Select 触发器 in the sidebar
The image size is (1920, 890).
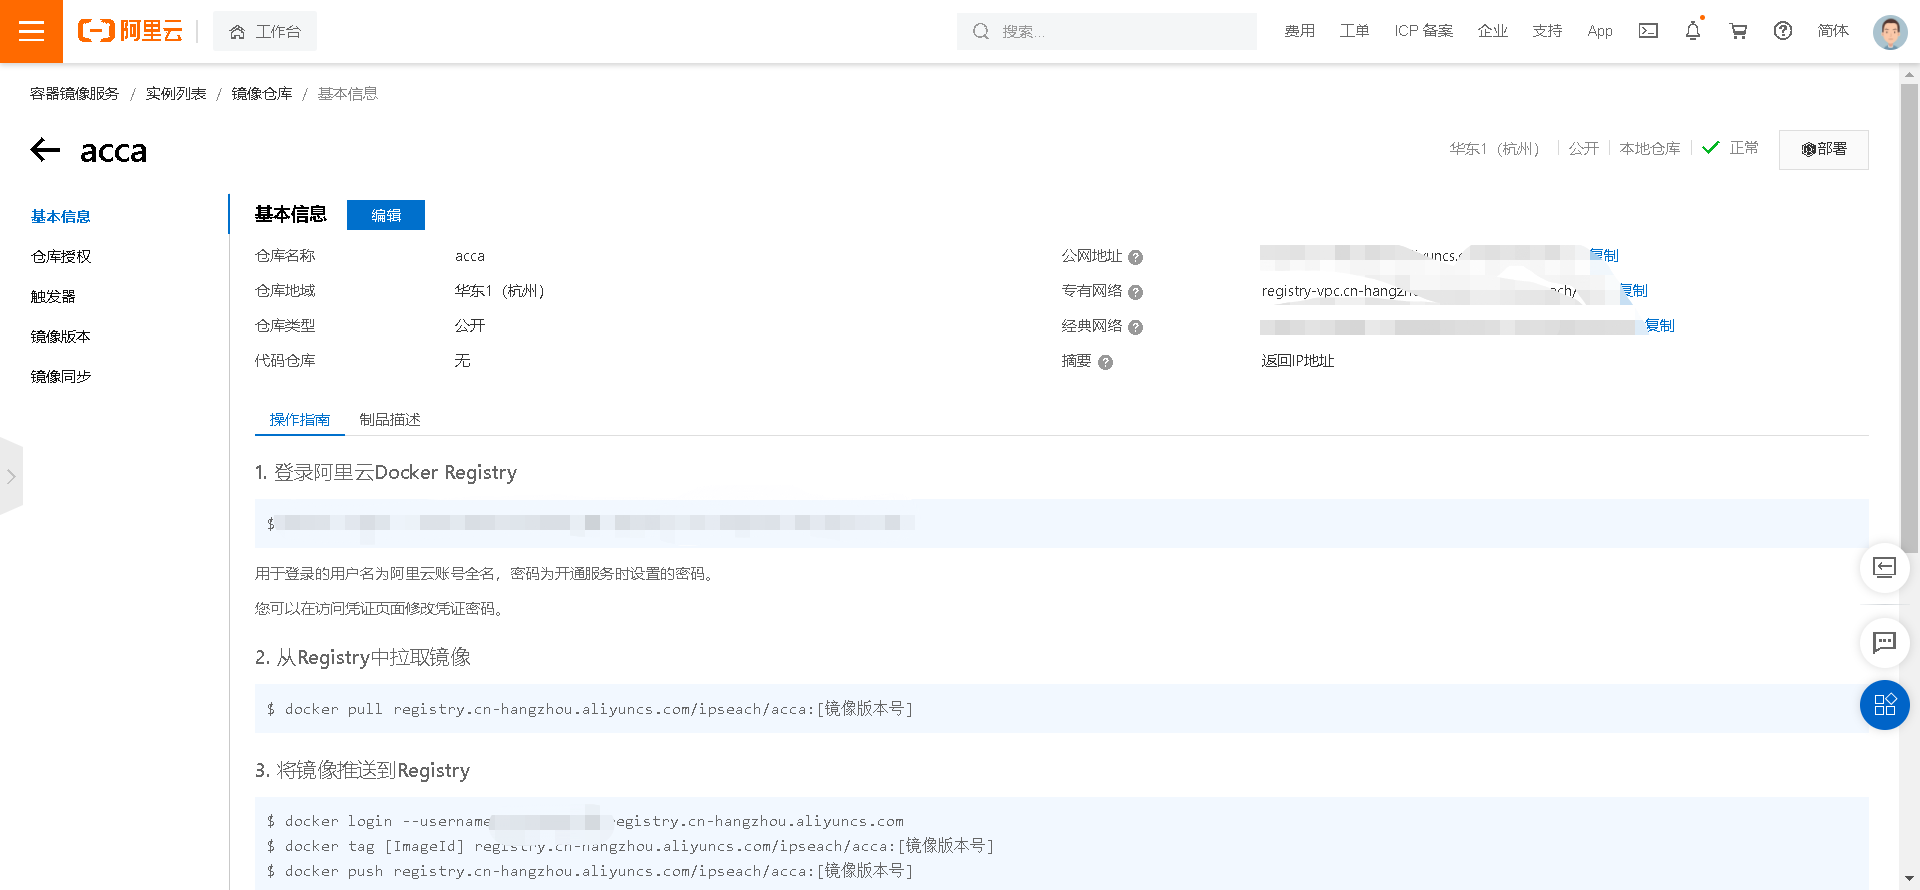click(x=53, y=297)
